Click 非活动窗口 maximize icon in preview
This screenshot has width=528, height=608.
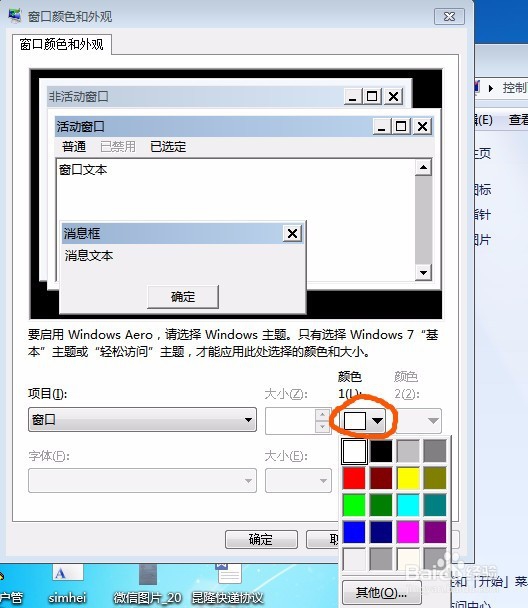(x=372, y=96)
